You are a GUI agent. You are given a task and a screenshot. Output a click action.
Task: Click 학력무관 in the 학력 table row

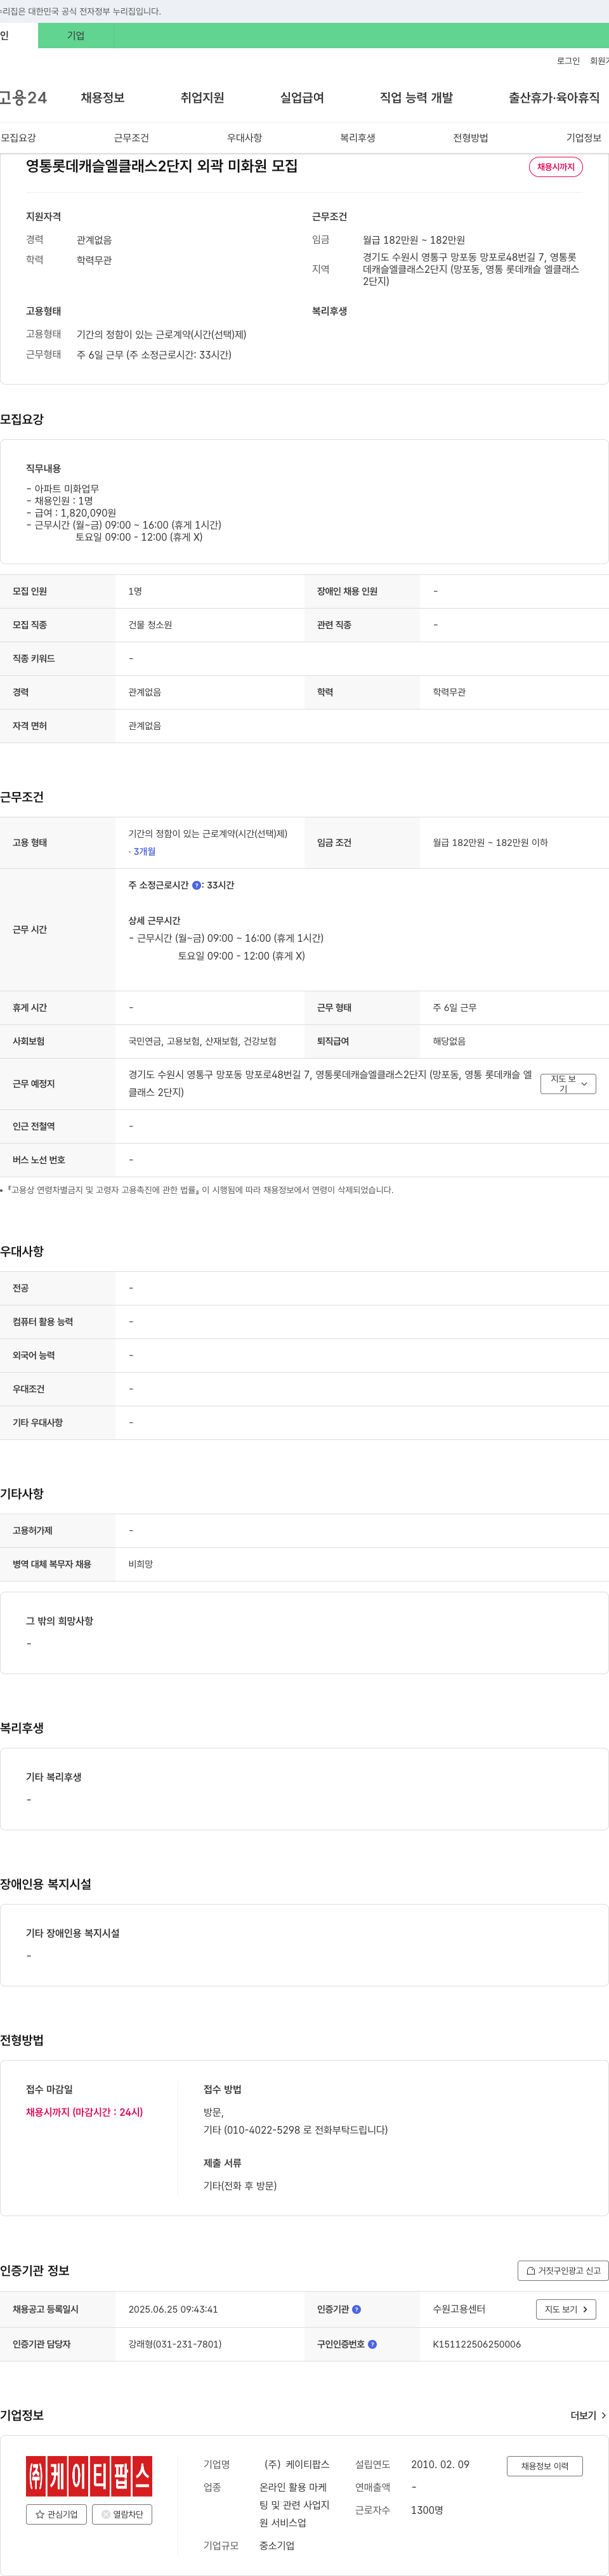pyautogui.click(x=449, y=692)
